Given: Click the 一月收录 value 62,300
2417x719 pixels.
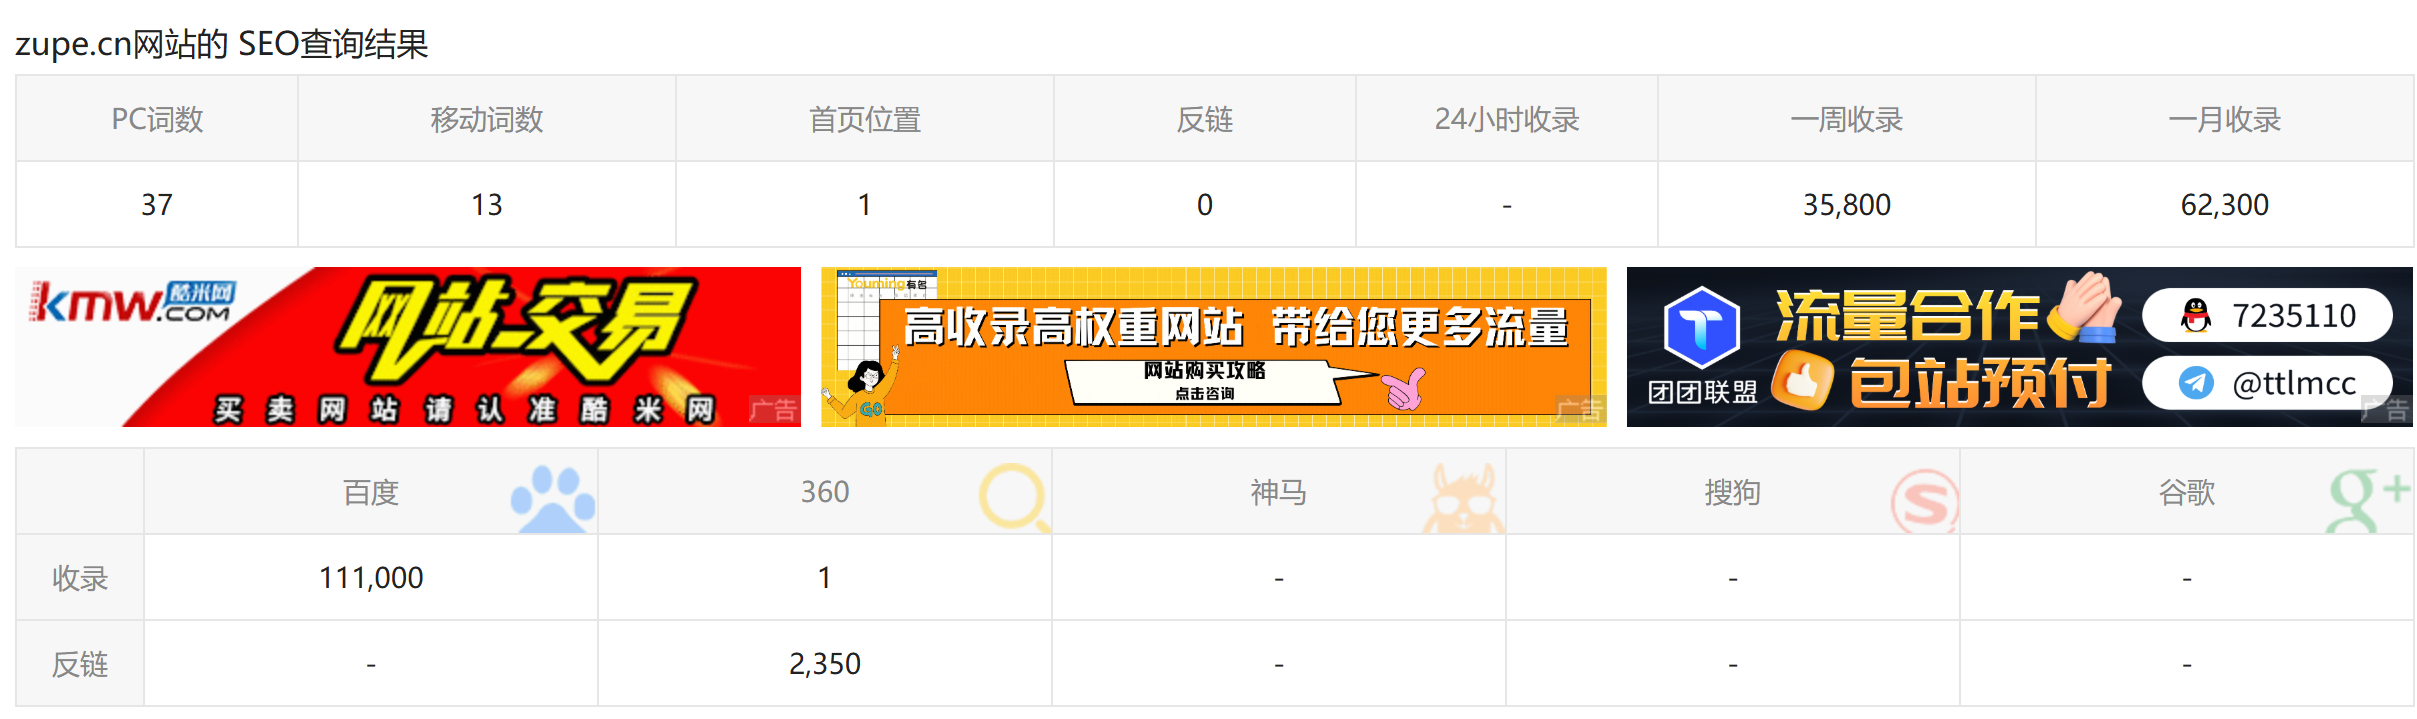Looking at the screenshot, I should pos(2225,205).
